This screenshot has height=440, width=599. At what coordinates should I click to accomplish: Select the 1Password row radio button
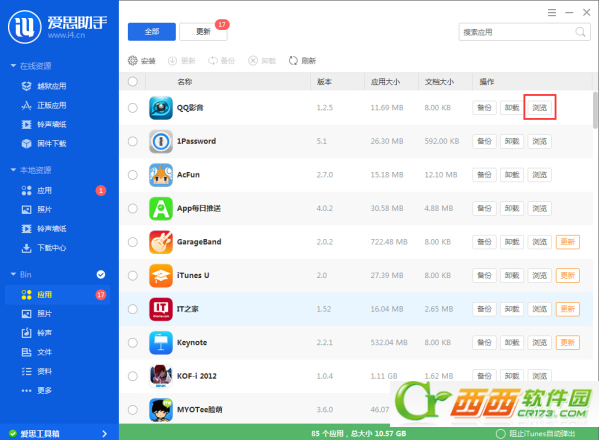click(133, 141)
